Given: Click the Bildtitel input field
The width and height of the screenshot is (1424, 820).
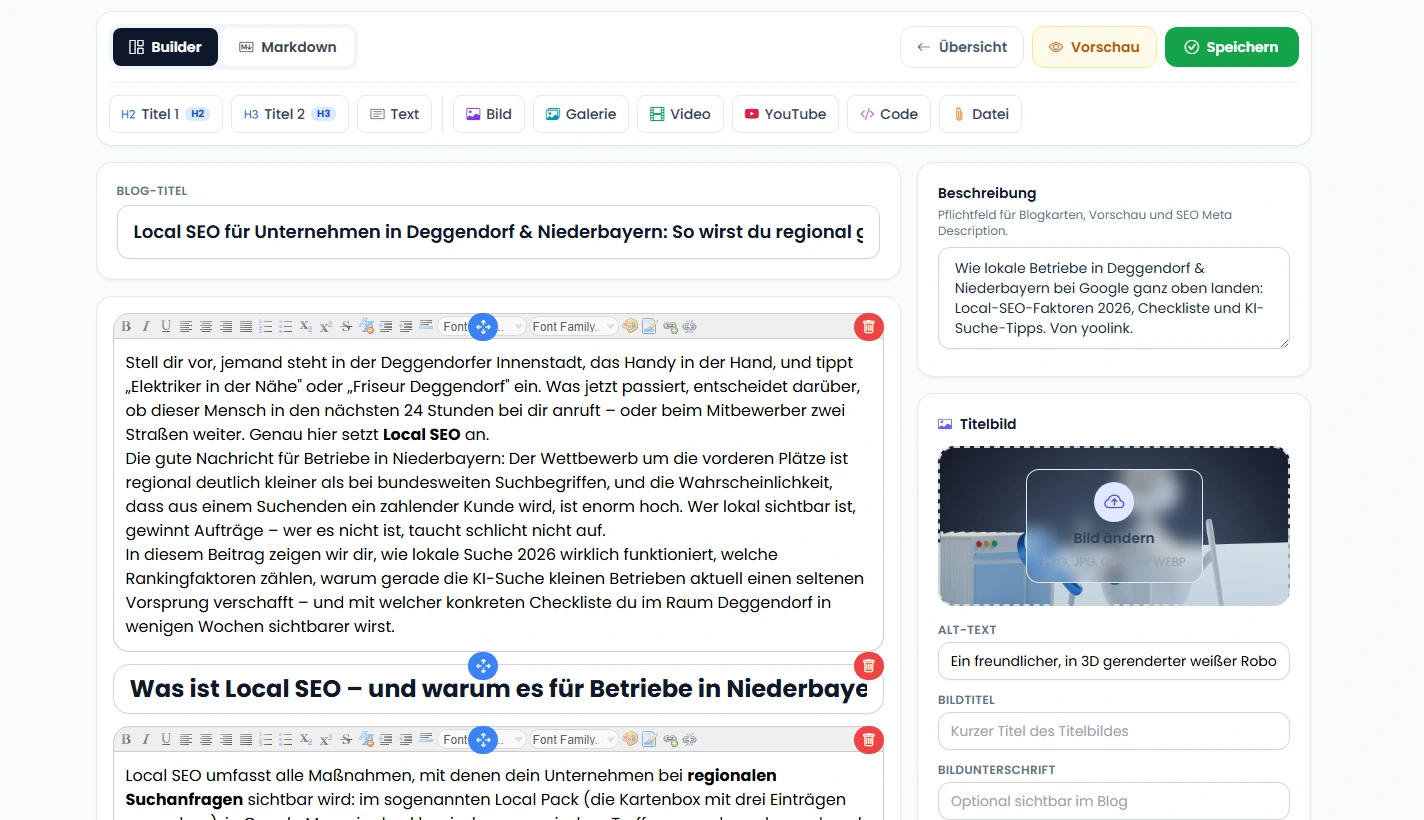Looking at the screenshot, I should click(1114, 731).
